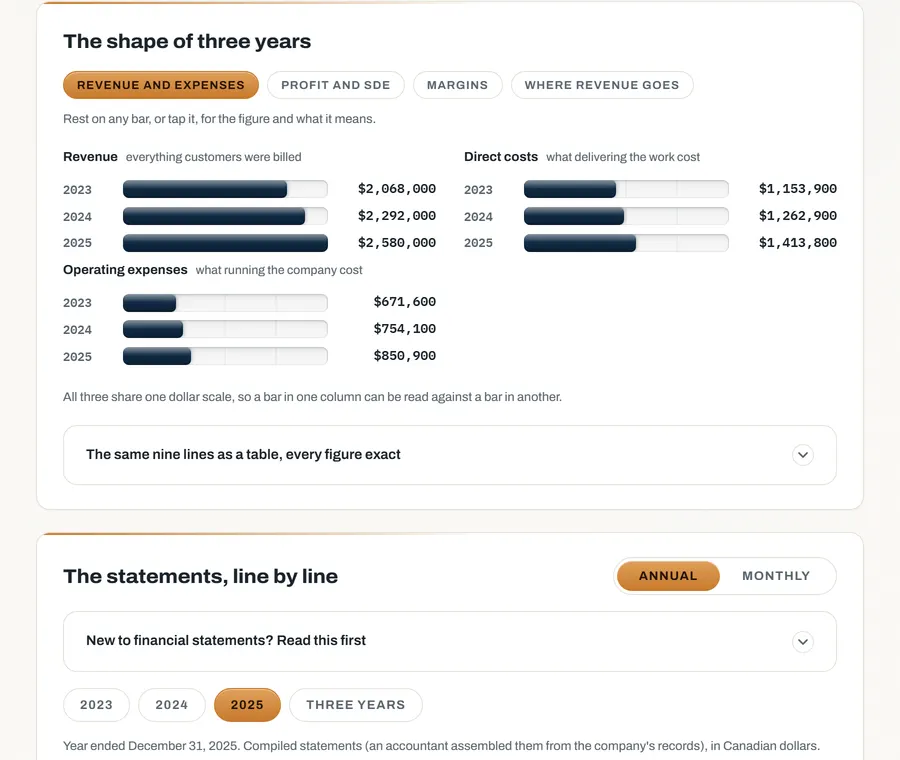The image size is (900, 760).
Task: Click the $671,600 operating expenses figure
Action: (x=405, y=302)
